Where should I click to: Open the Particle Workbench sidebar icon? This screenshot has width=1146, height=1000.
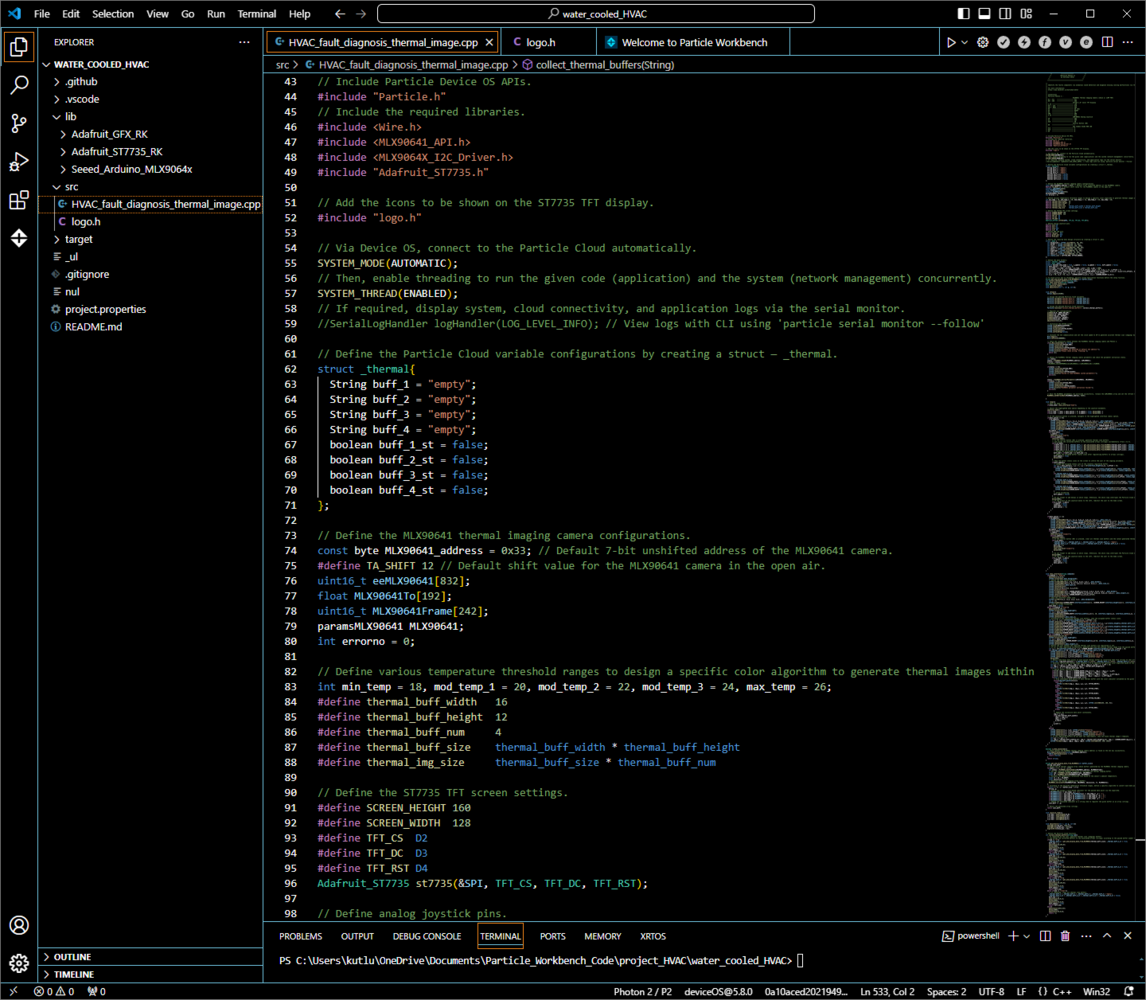click(x=19, y=238)
